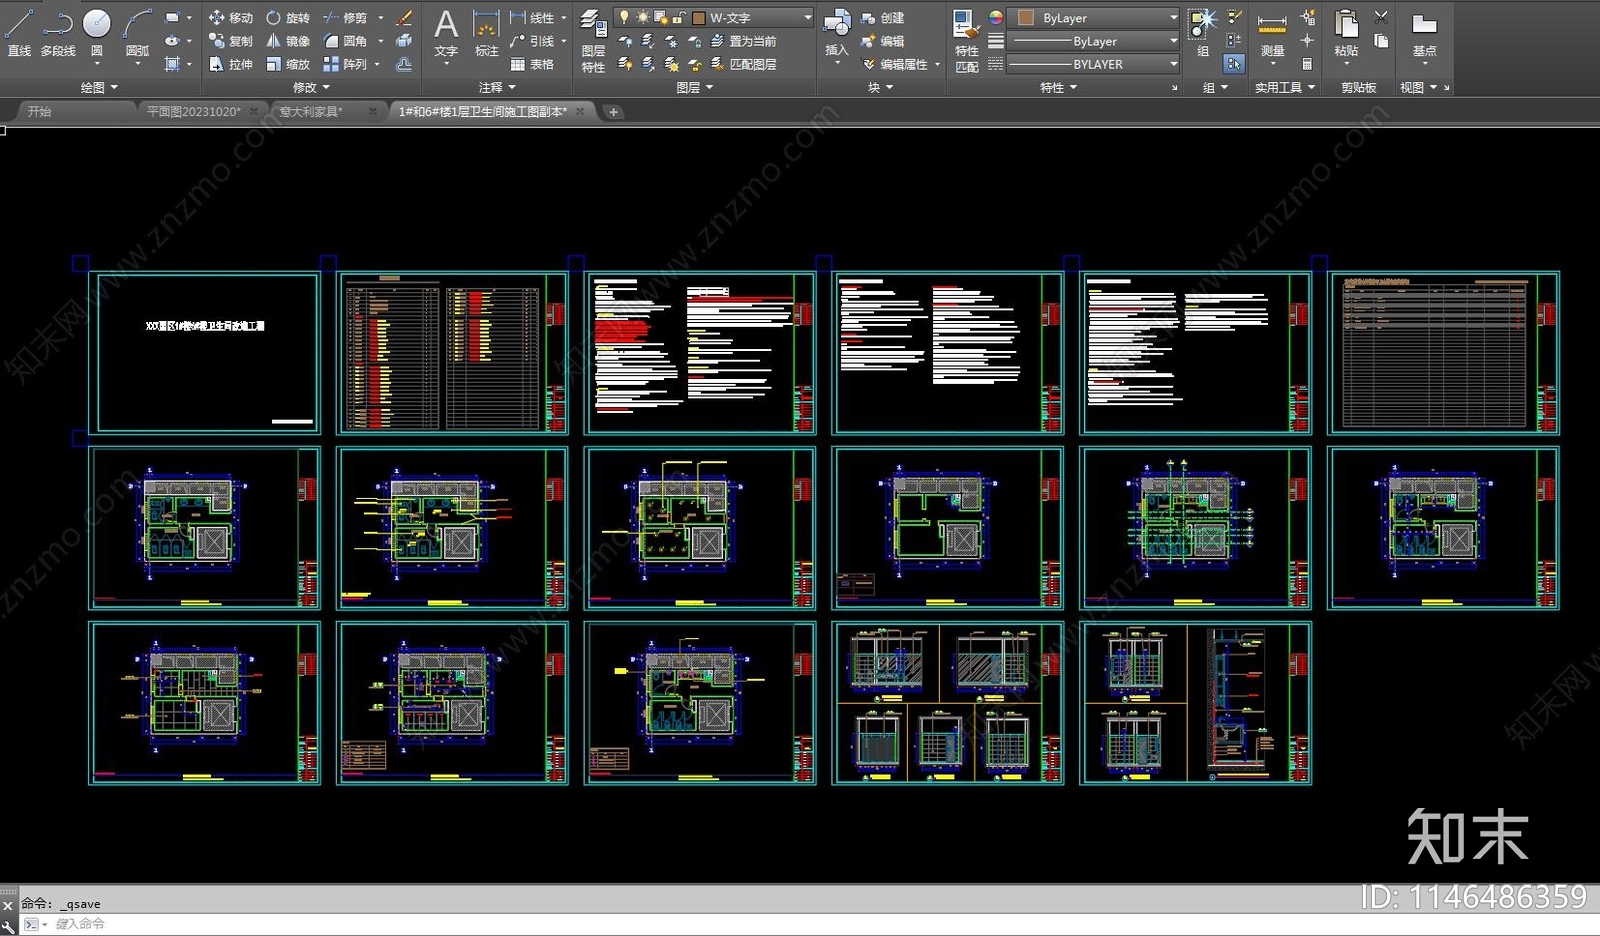Click 创建 (Create block) button

(883, 18)
